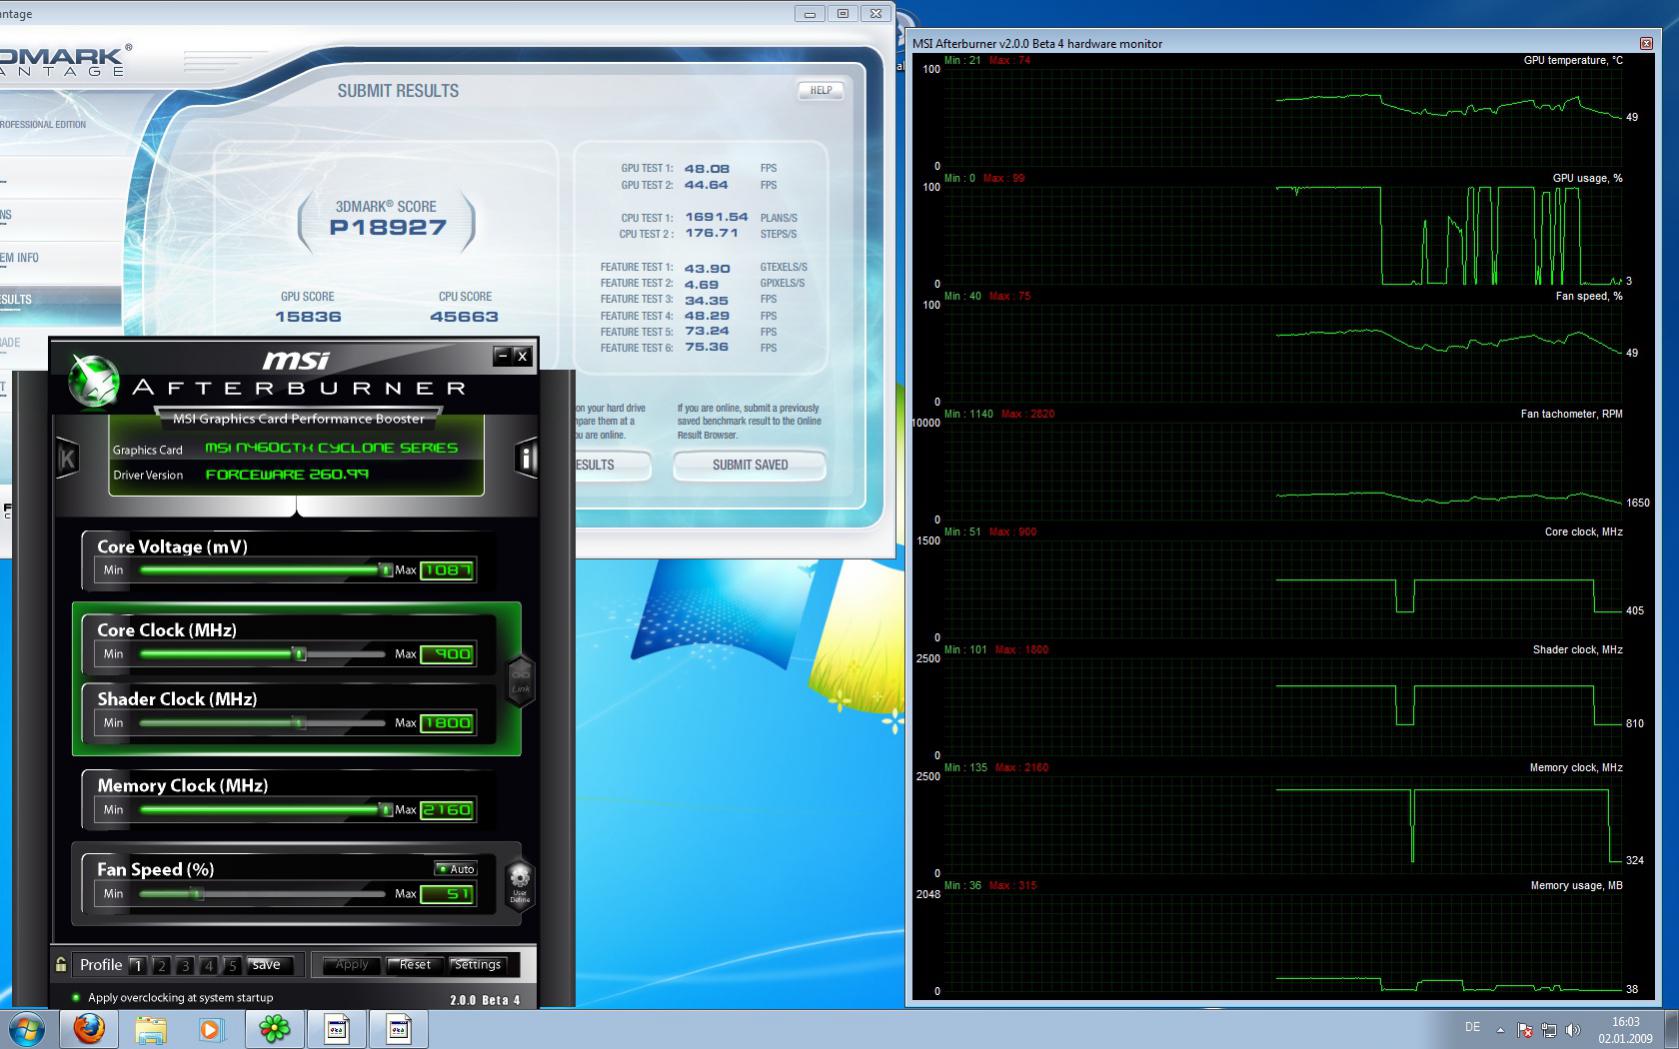The height and width of the screenshot is (1049, 1679).
Task: Select Afterburner profile slot 5
Action: (x=232, y=965)
